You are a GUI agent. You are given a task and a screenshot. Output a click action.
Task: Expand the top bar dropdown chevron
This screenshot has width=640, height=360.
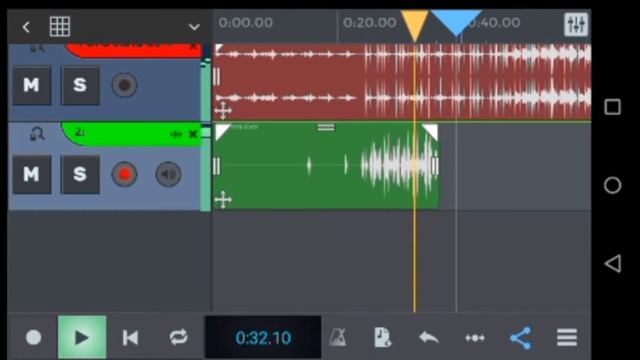click(x=194, y=27)
